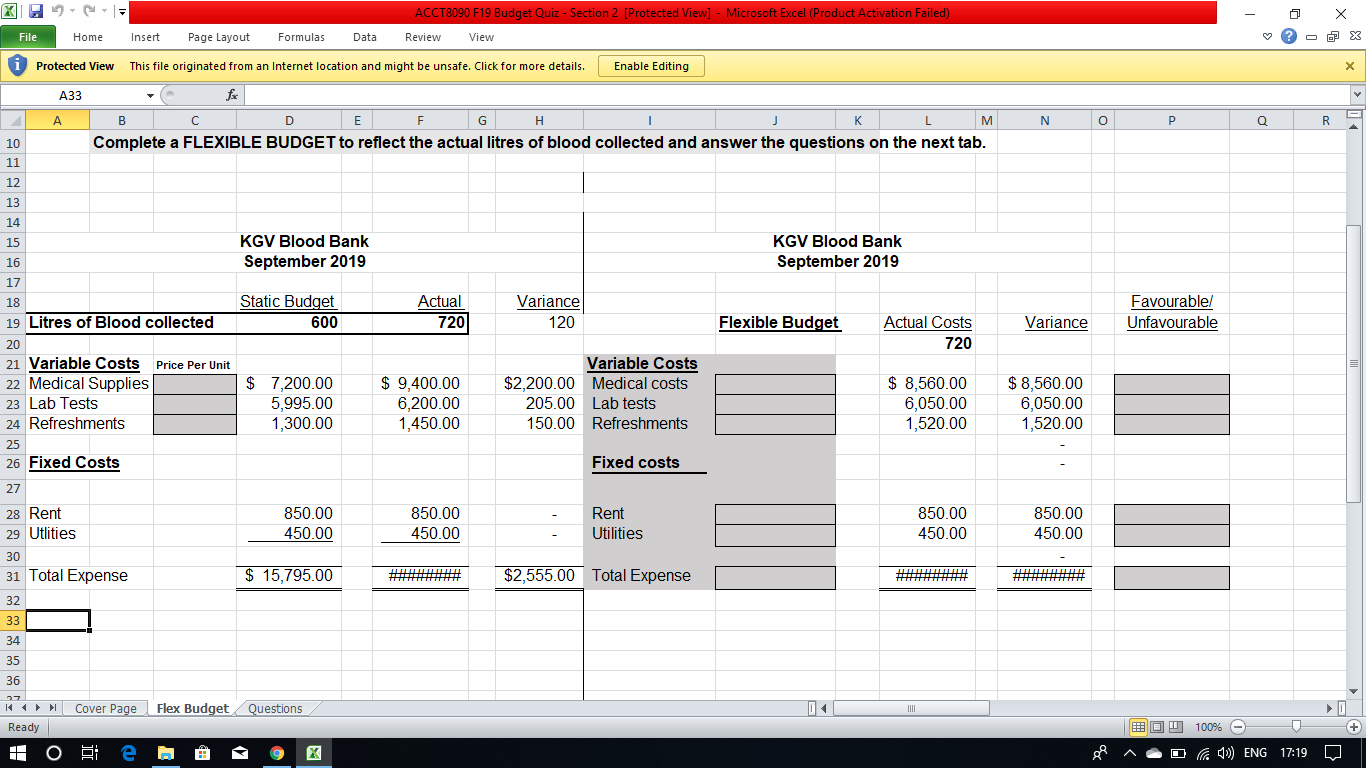Switch to Page Layout view in status bar
Screen dimensions: 1366x768
pyautogui.click(x=1156, y=727)
